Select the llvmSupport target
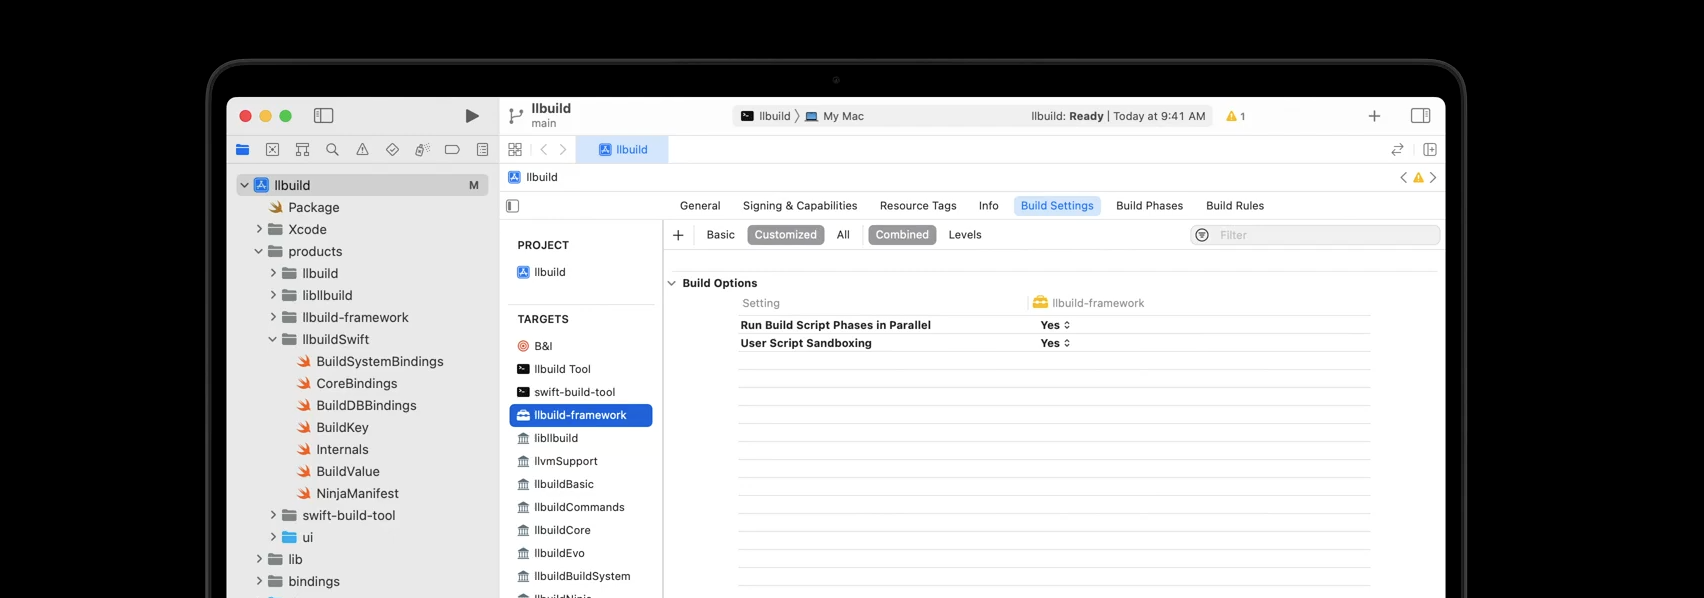1704x598 pixels. pos(557,461)
